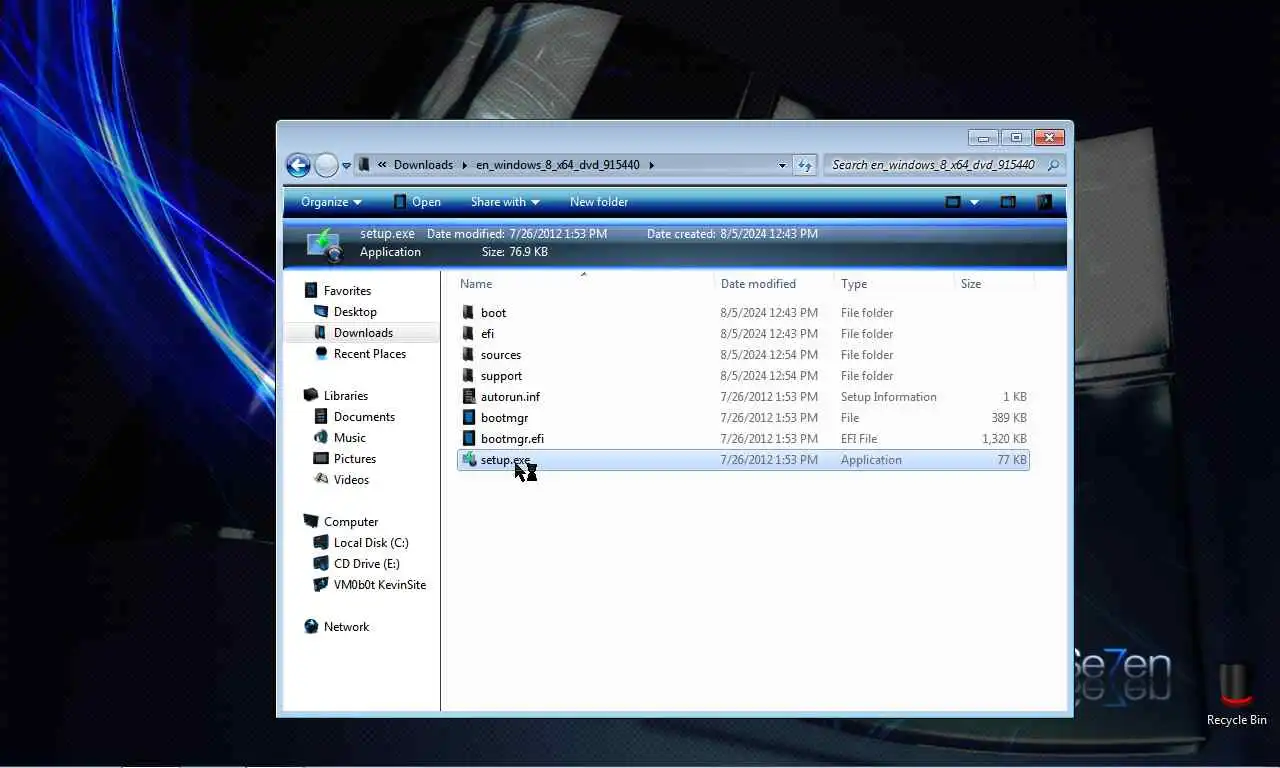Image resolution: width=1280 pixels, height=768 pixels.
Task: Click the Setup Information type cell
Action: pyautogui.click(x=889, y=397)
